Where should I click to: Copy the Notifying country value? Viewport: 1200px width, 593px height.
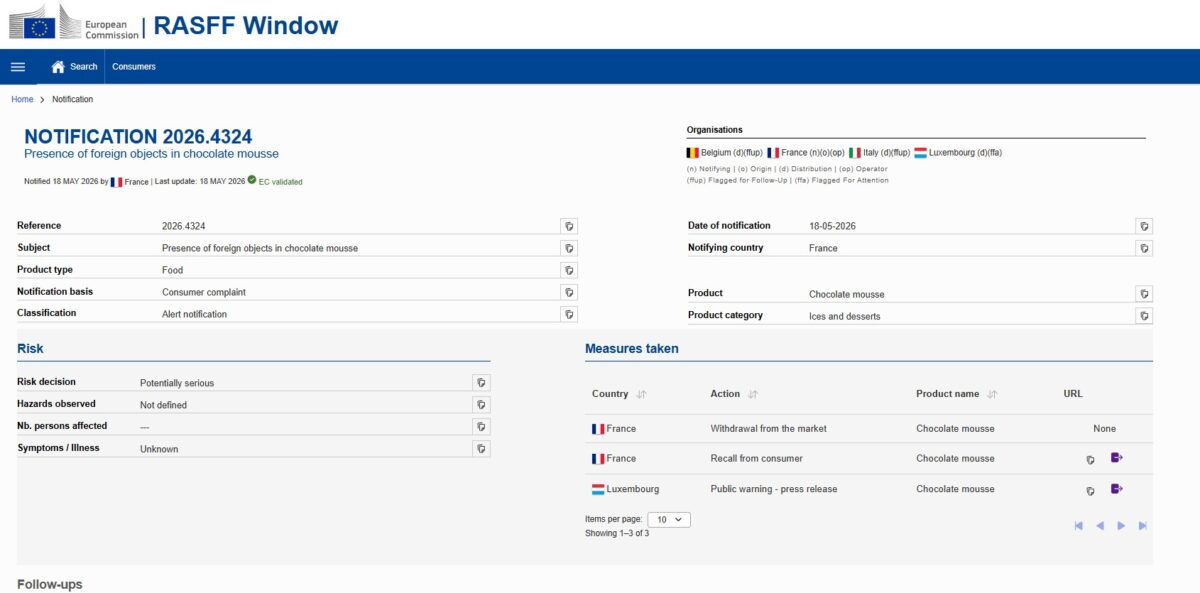1144,248
